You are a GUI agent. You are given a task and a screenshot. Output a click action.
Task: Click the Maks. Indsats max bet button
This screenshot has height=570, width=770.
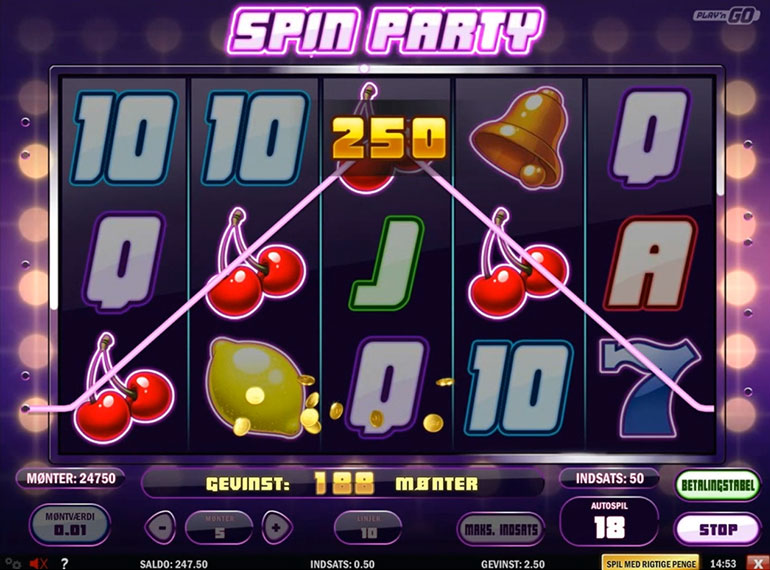point(501,529)
